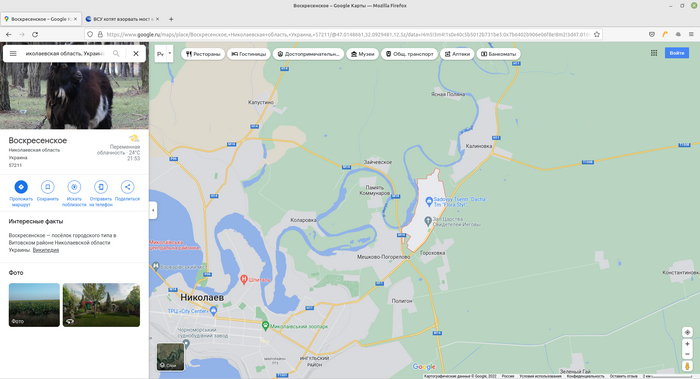Share the place via Поделиться icon

pos(127,187)
